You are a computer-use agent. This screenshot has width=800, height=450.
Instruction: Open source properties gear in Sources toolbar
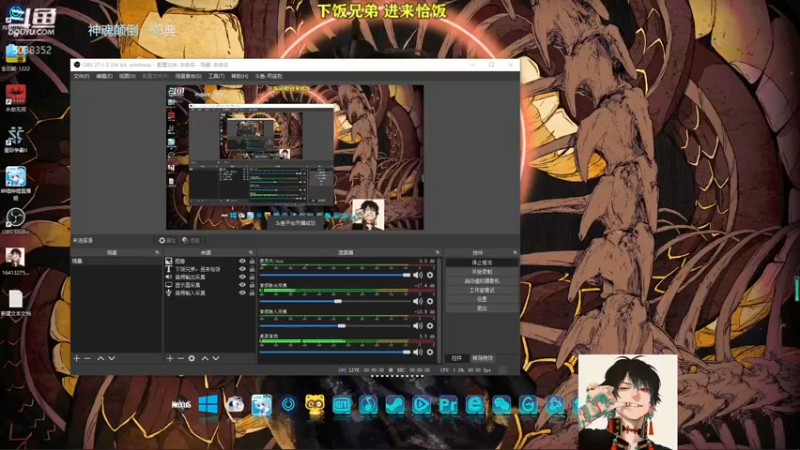tap(192, 358)
